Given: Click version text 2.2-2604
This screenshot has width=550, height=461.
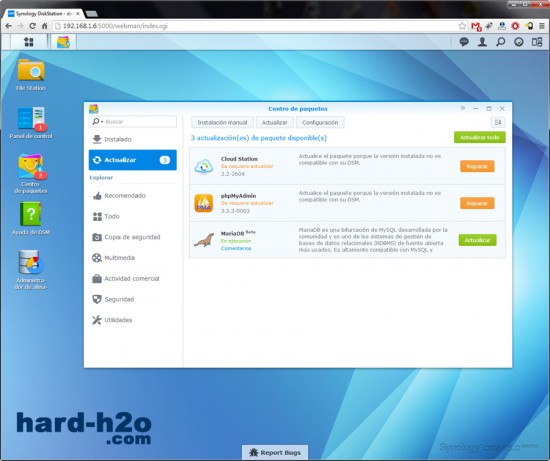Looking at the screenshot, I should (x=233, y=174).
